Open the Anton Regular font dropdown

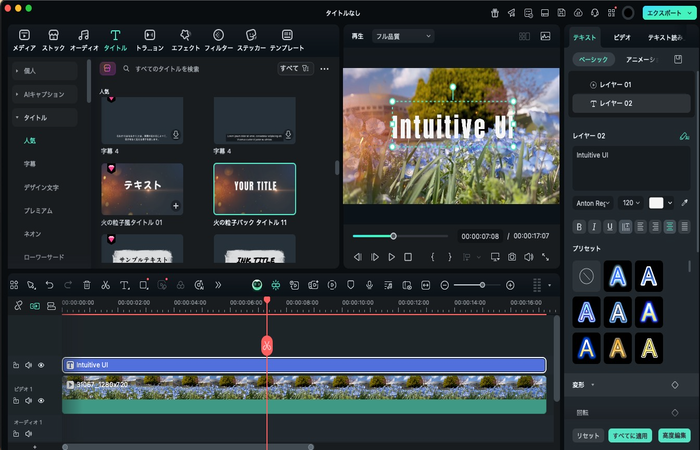pos(594,203)
